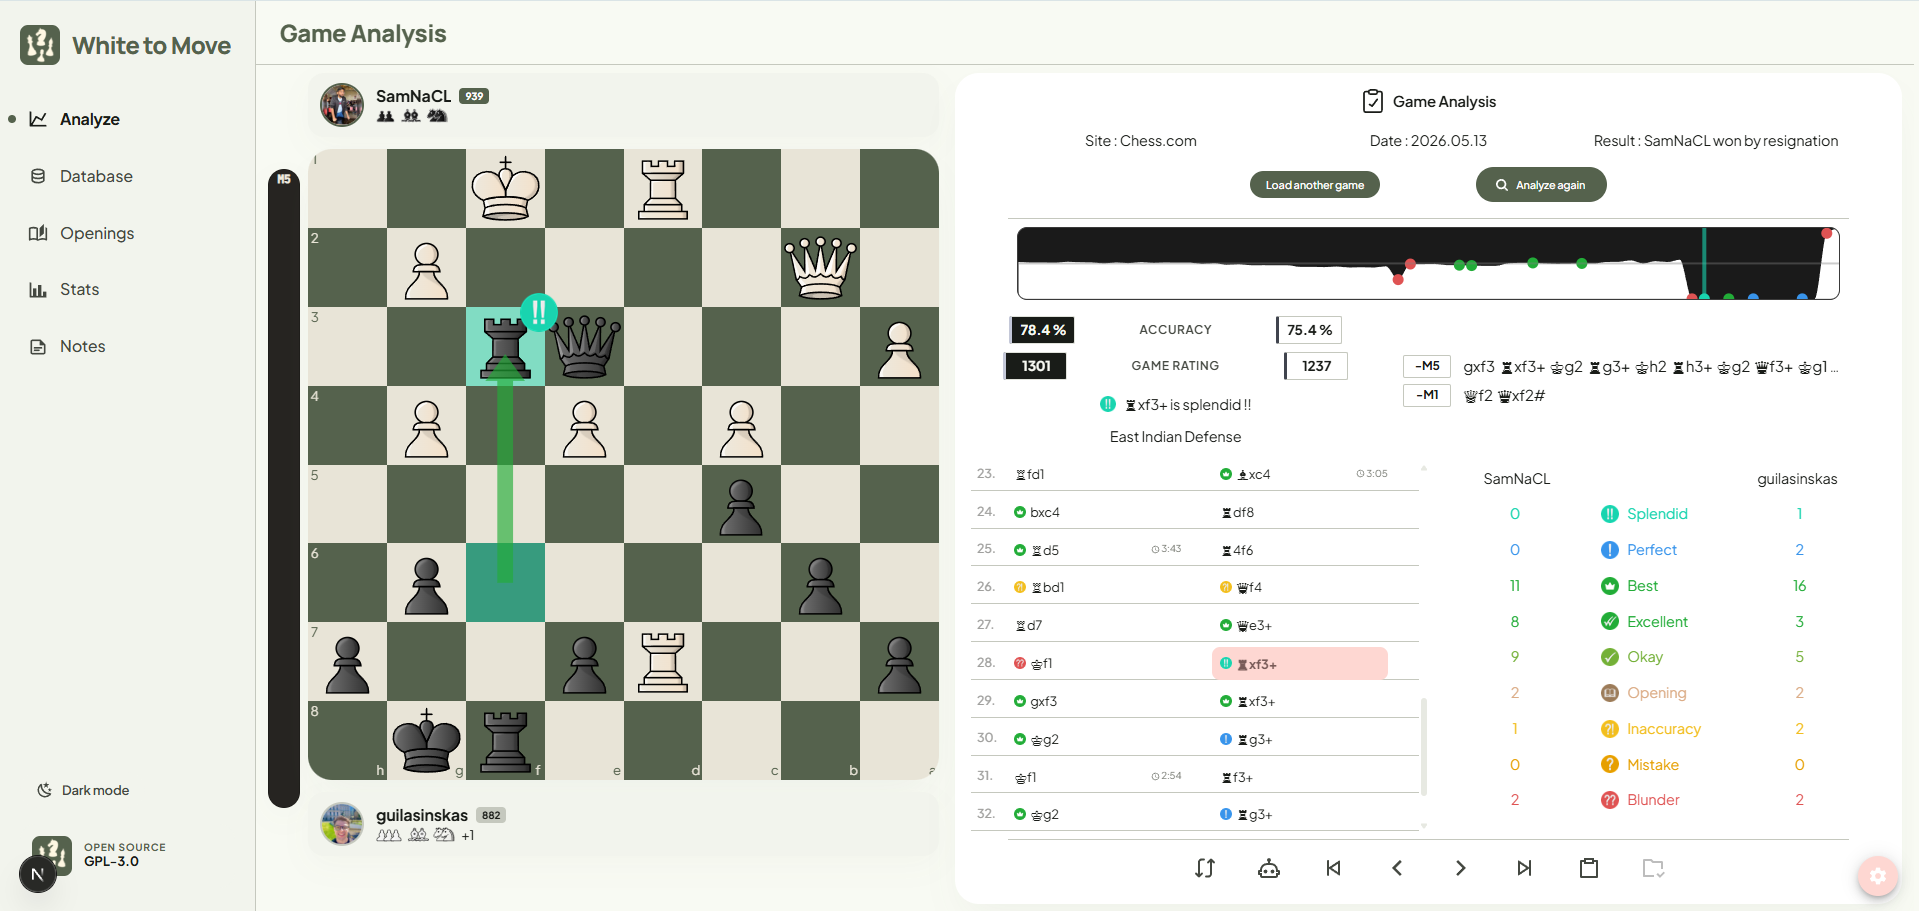Flip the board orientation icon
1919x911 pixels.
pyautogui.click(x=1205, y=868)
